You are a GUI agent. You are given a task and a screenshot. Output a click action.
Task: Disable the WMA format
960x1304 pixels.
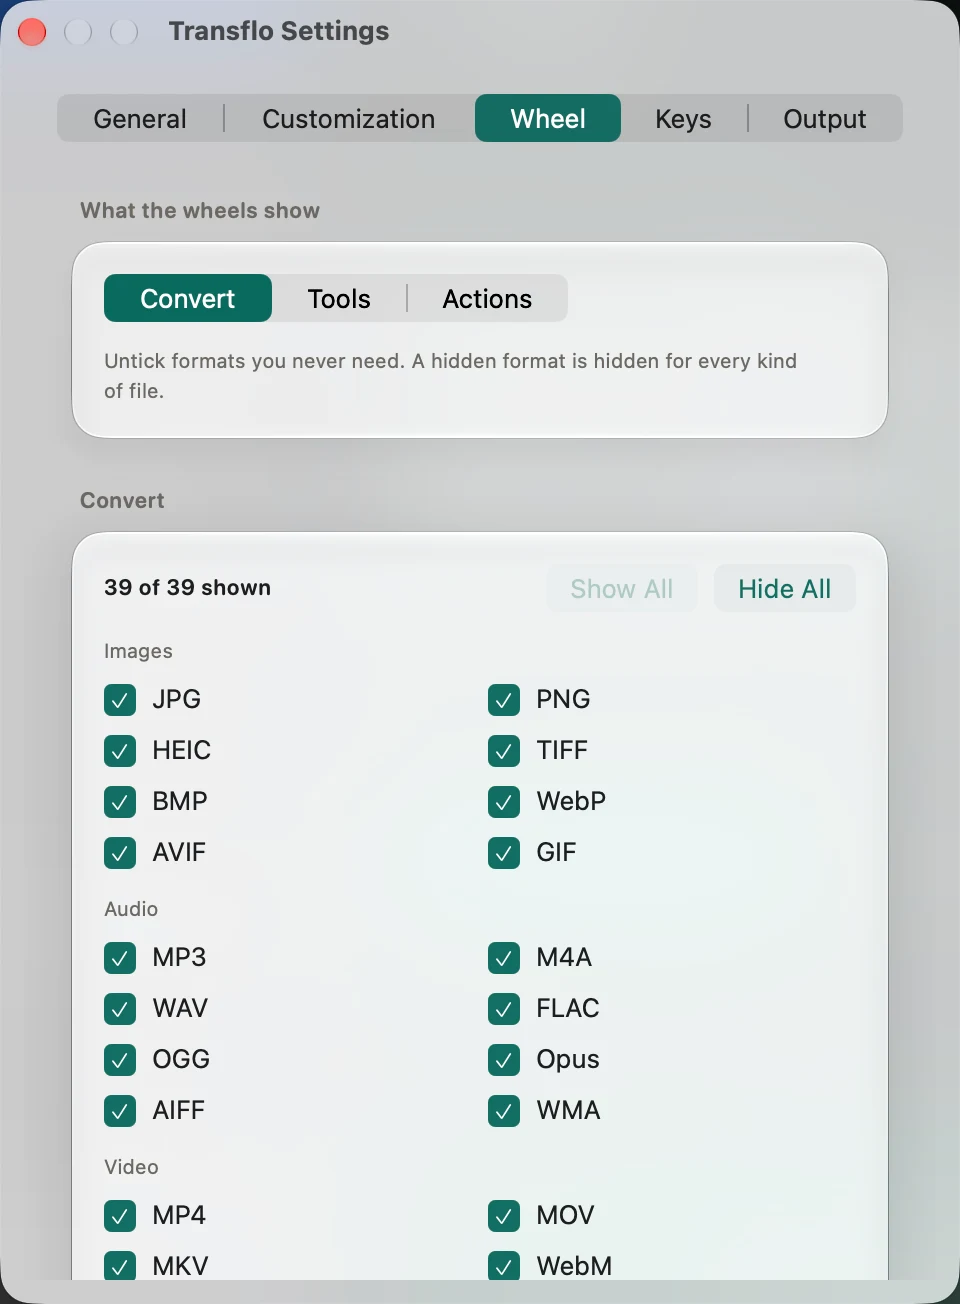point(504,1111)
